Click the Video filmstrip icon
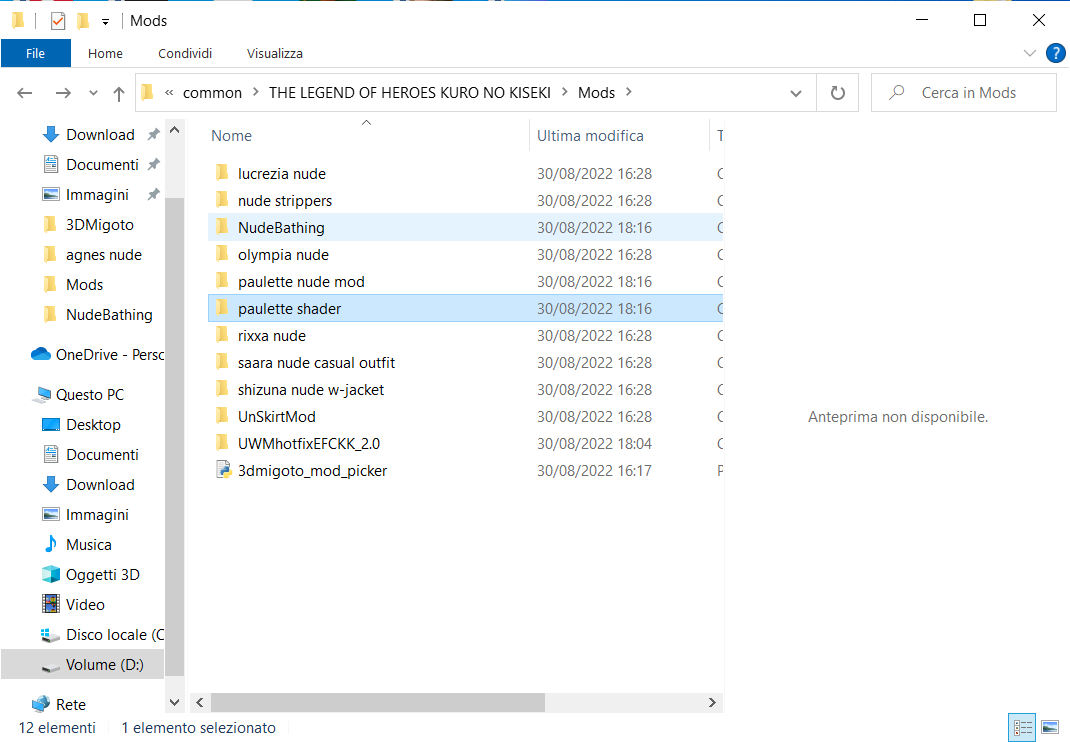 50,603
